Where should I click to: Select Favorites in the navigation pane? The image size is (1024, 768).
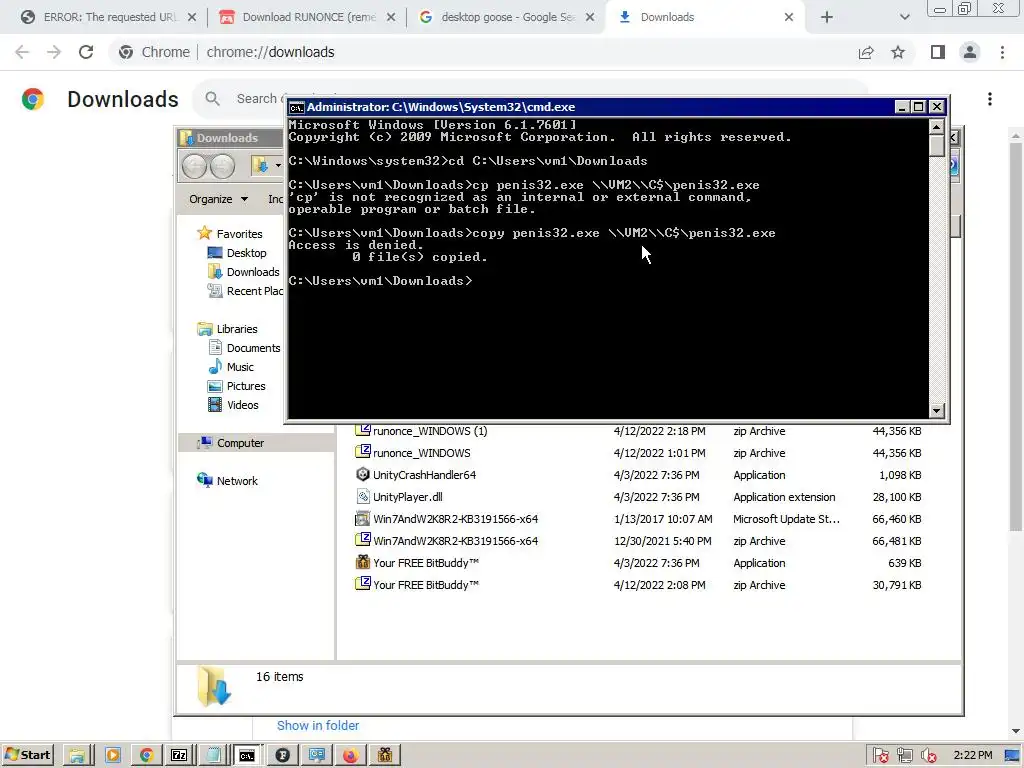pos(230,234)
